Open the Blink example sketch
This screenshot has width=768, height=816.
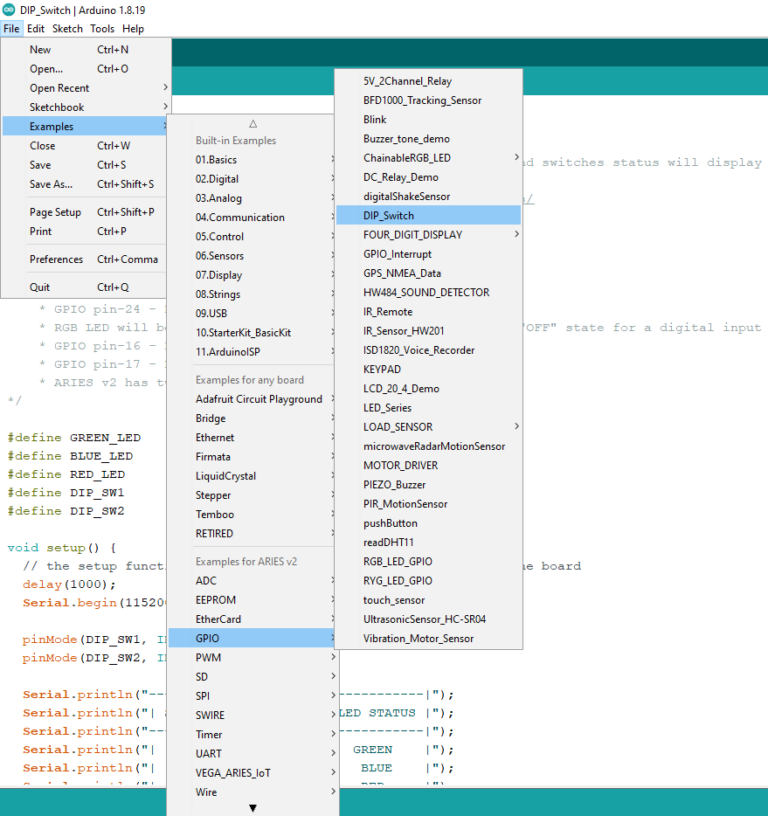pos(375,119)
